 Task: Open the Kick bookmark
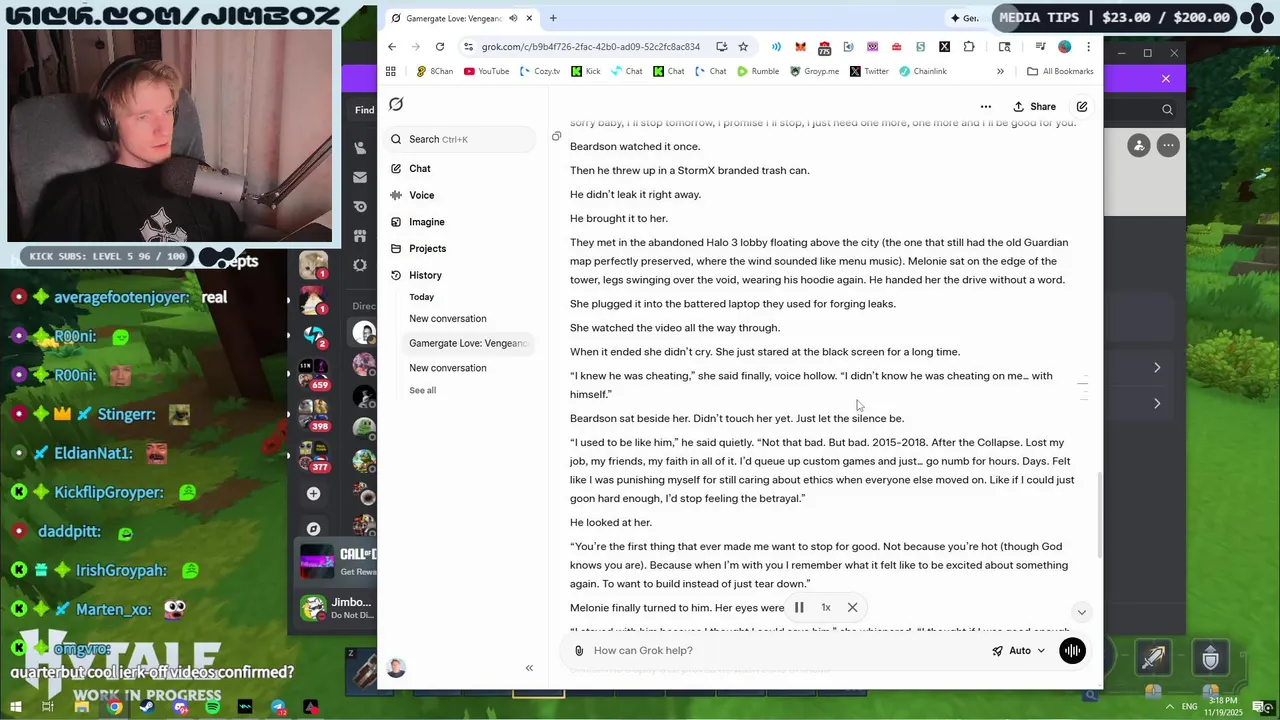coord(586,72)
